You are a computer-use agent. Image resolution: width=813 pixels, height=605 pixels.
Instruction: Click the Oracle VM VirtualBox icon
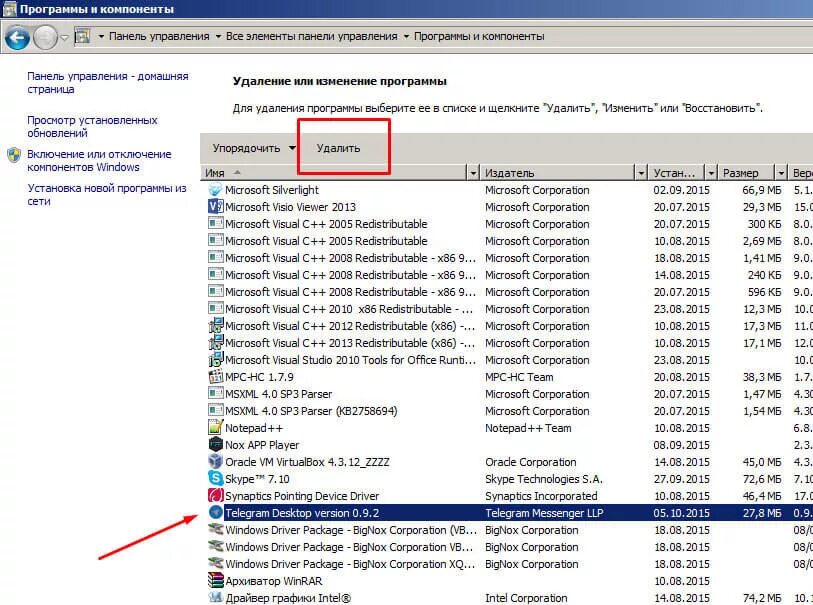[x=215, y=462]
